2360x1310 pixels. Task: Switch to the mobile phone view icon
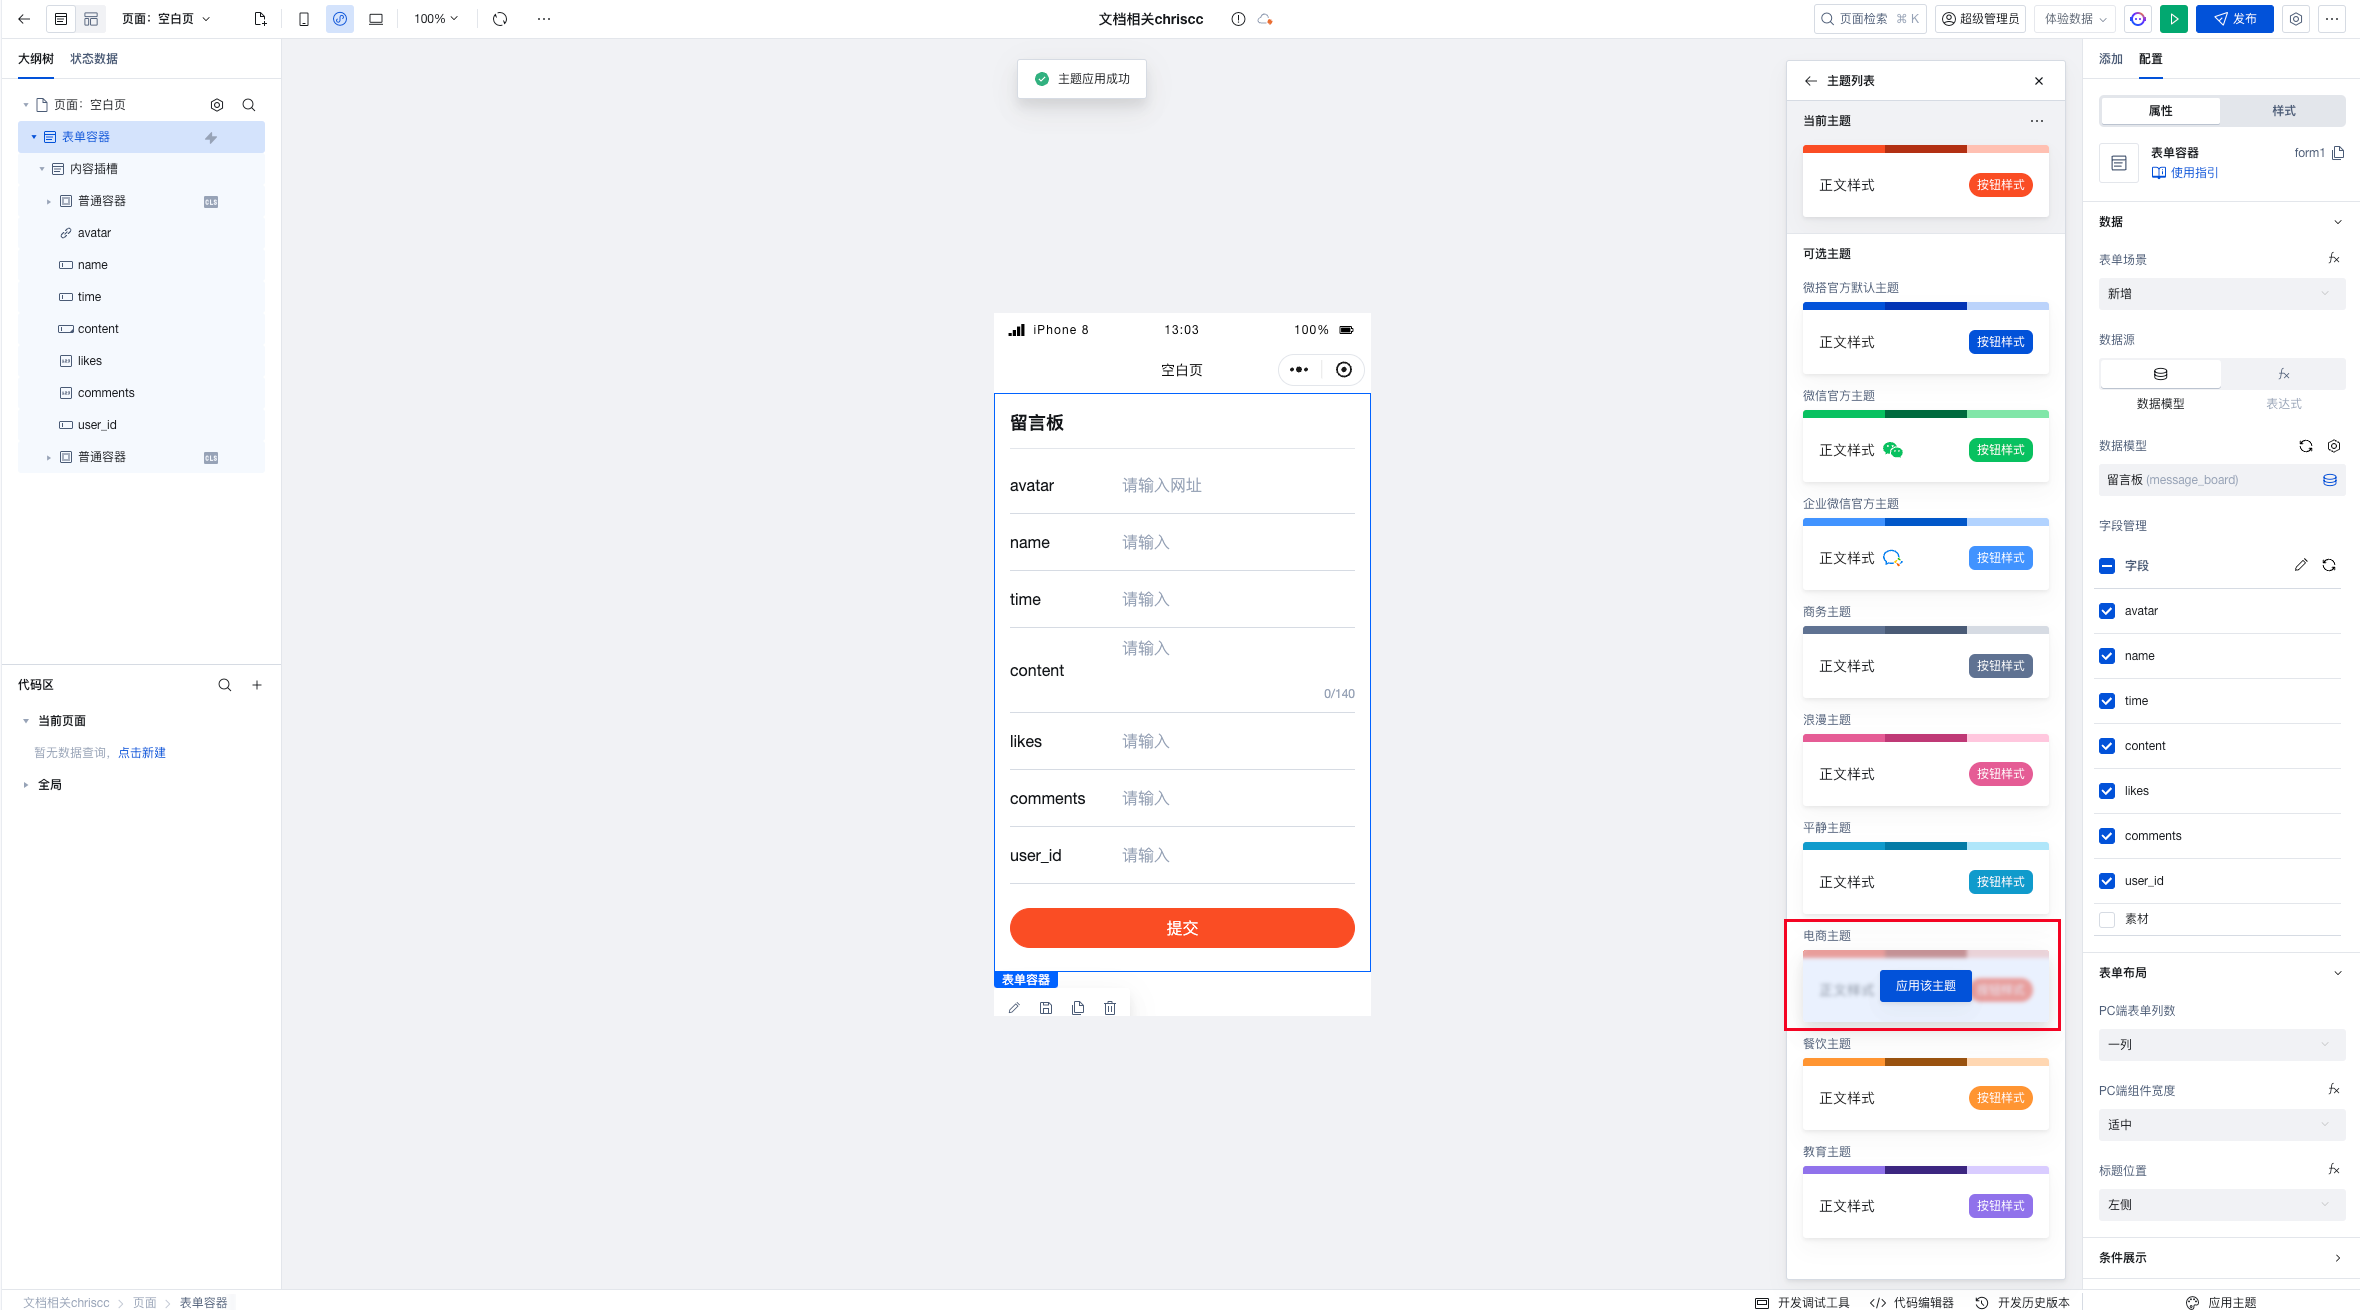tap(304, 19)
